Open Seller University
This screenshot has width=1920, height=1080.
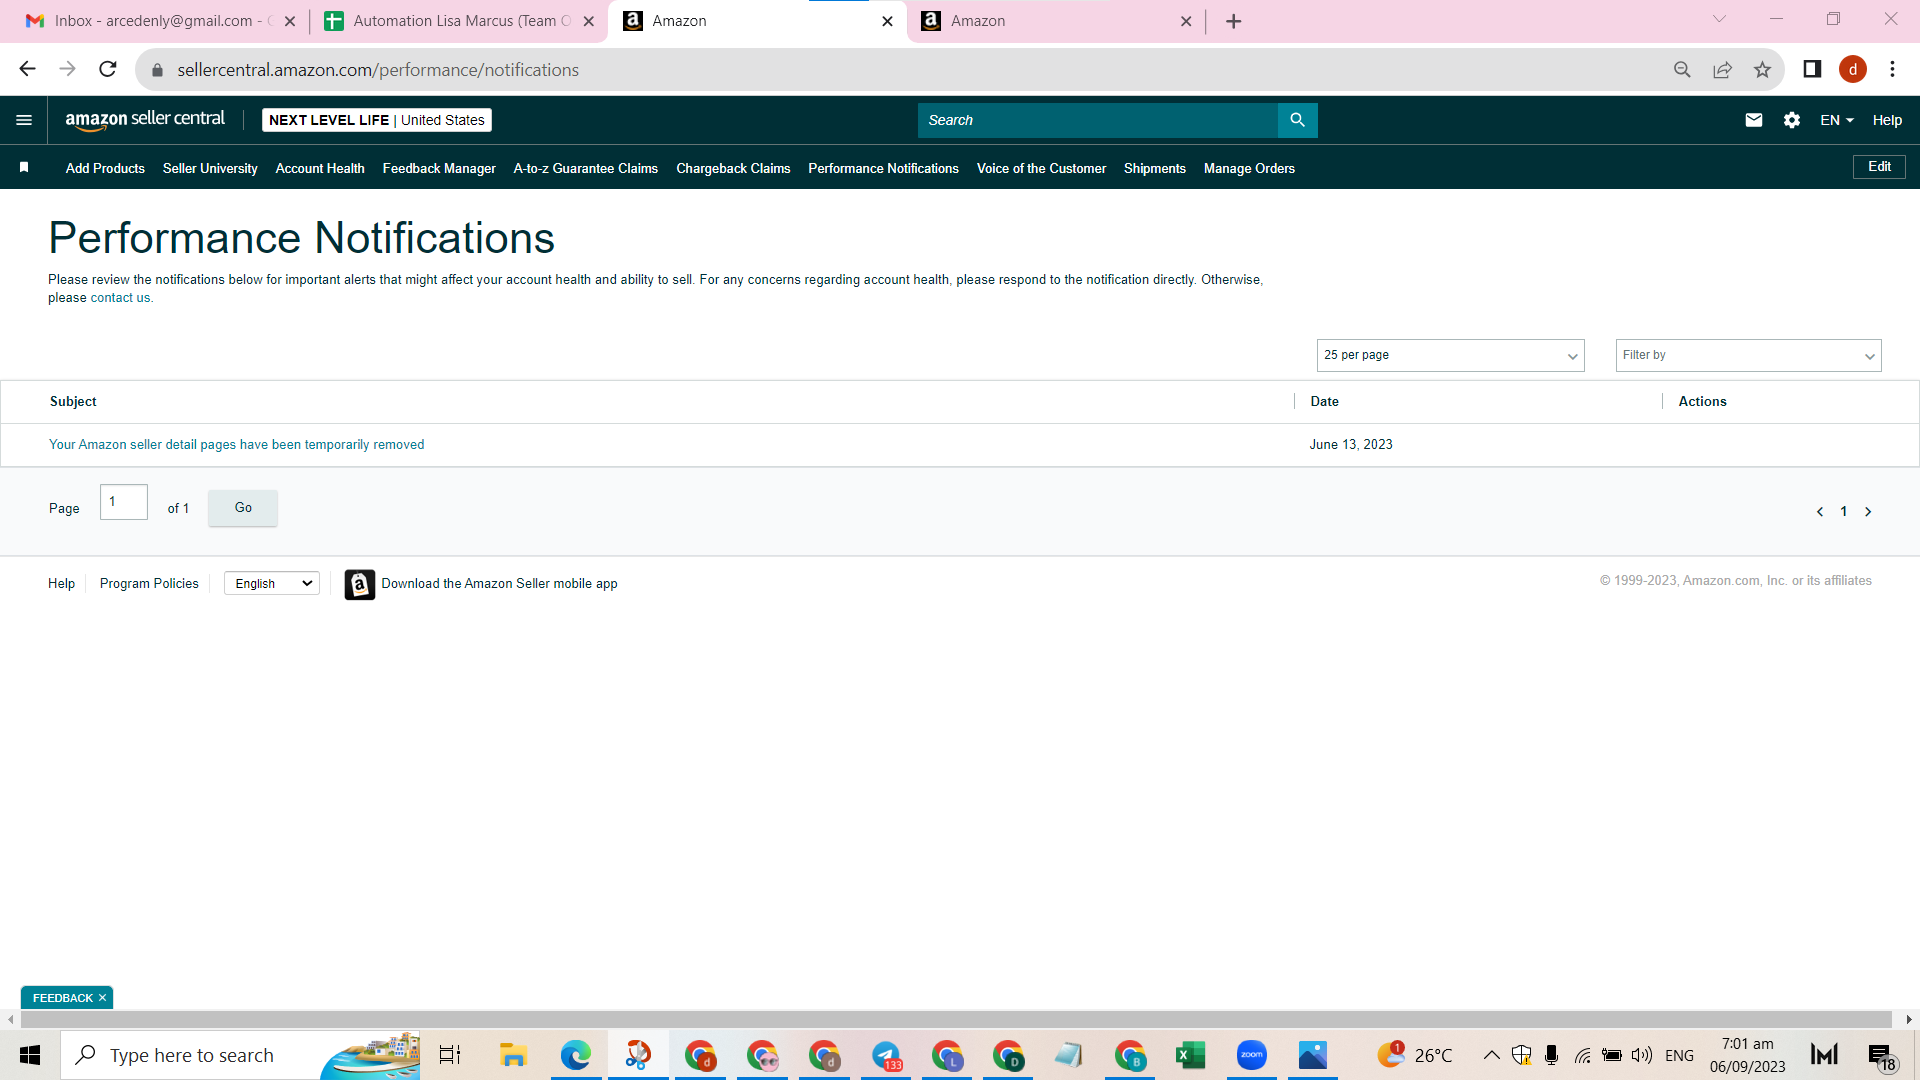[210, 168]
